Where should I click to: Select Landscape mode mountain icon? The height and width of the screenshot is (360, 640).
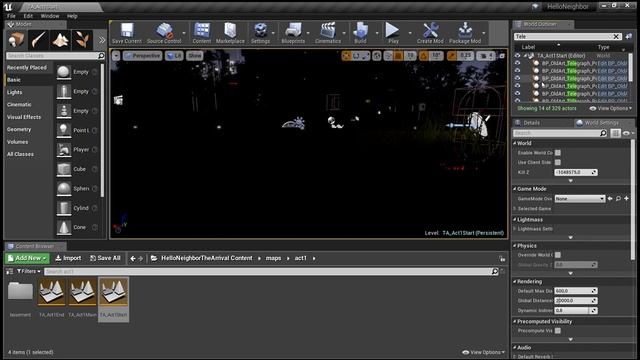tap(60, 40)
